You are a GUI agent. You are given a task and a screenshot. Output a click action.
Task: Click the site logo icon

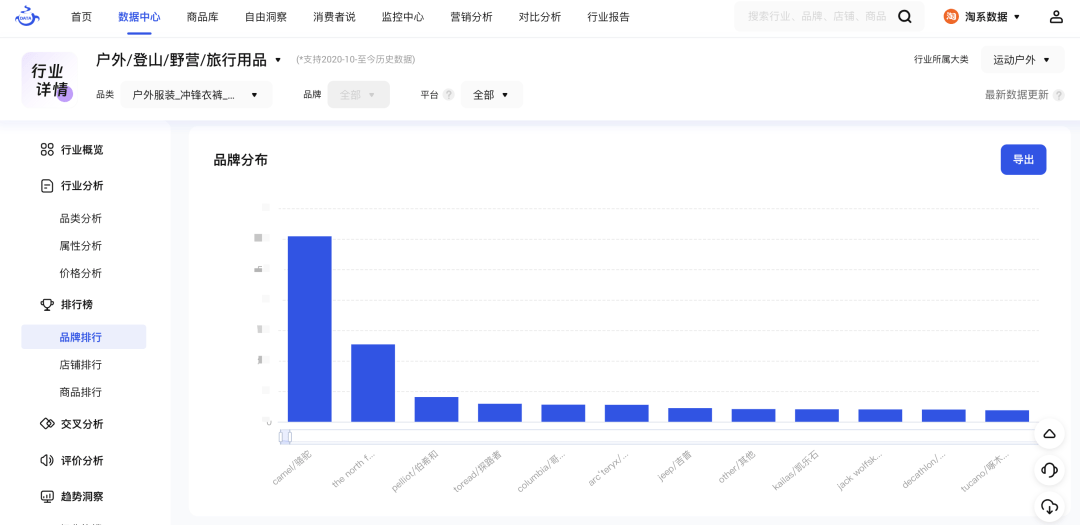click(28, 17)
